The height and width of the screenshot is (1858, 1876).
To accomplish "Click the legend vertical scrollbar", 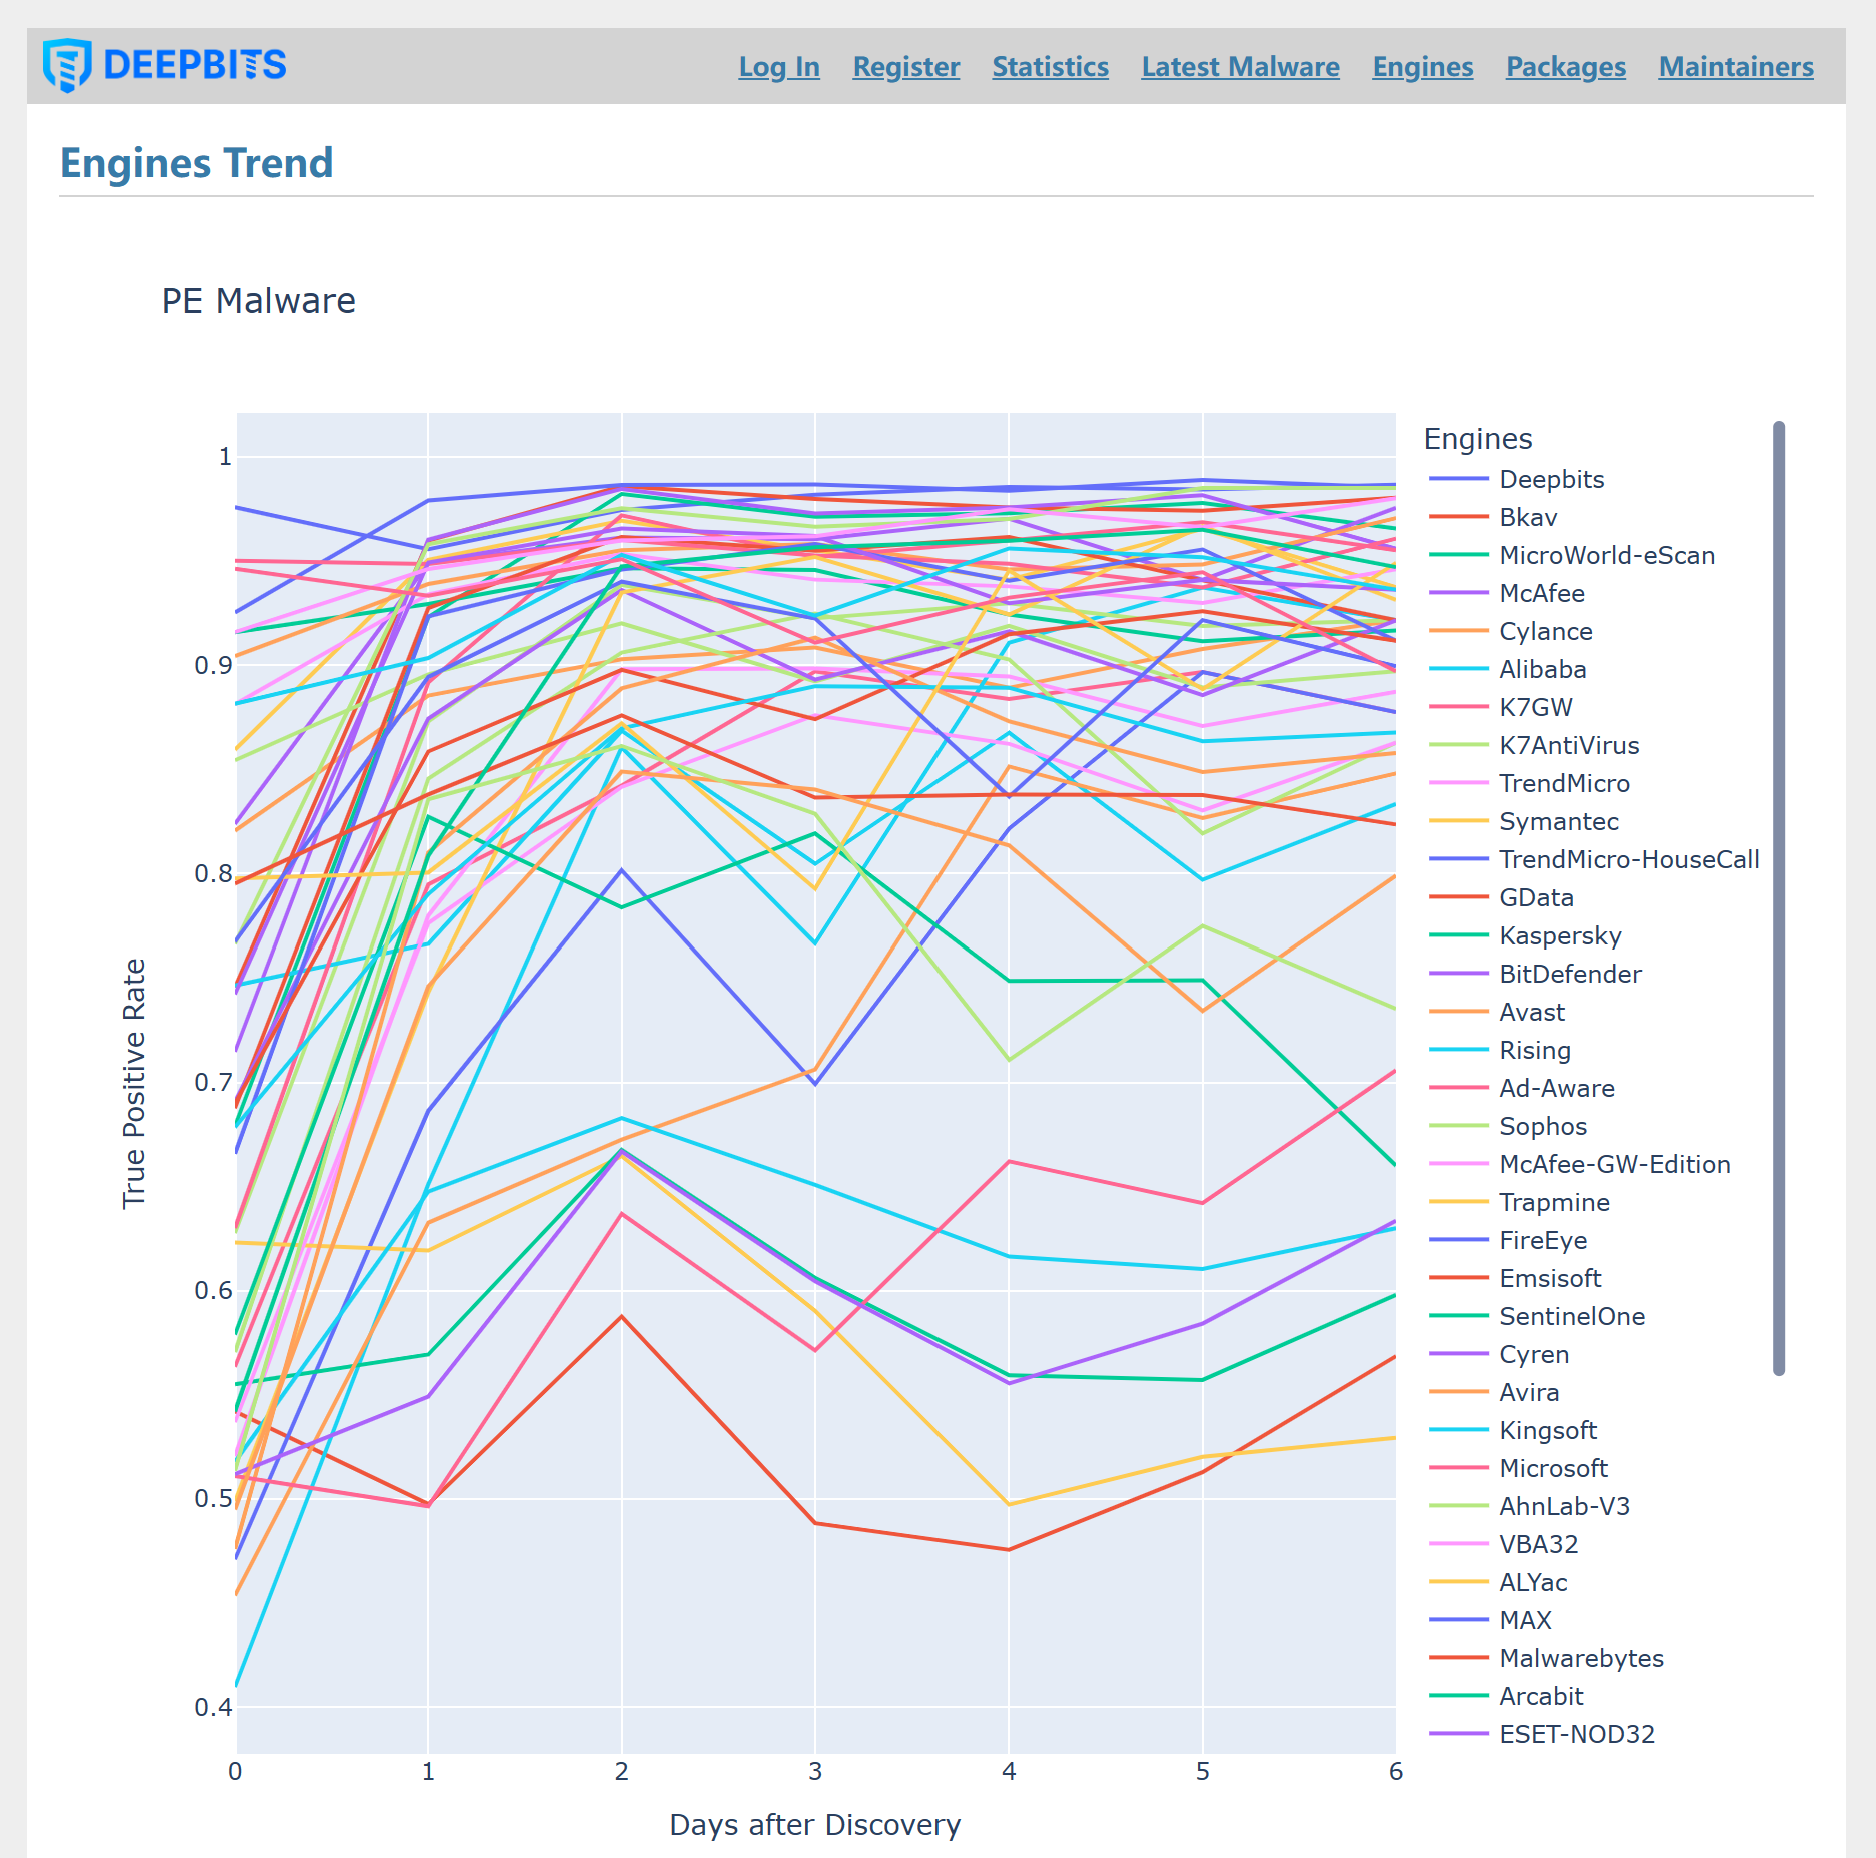I will coord(1779,898).
